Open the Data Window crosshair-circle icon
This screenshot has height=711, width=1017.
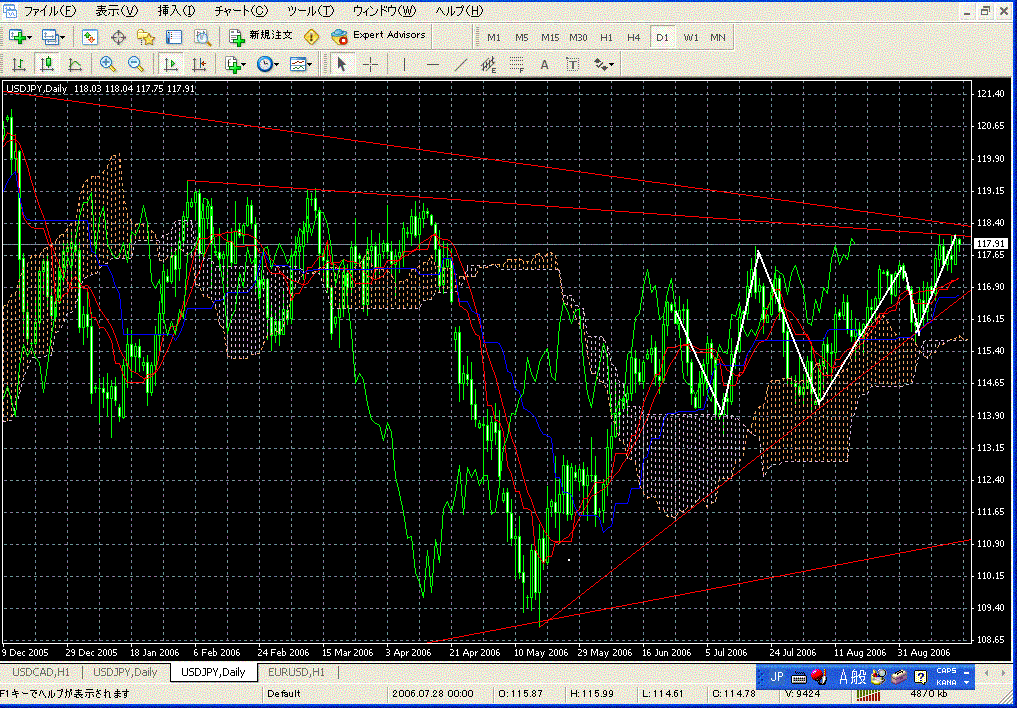point(118,37)
